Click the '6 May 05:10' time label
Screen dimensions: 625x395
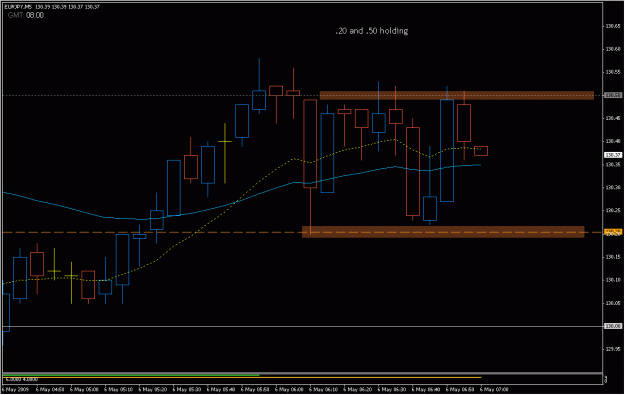pos(117,389)
